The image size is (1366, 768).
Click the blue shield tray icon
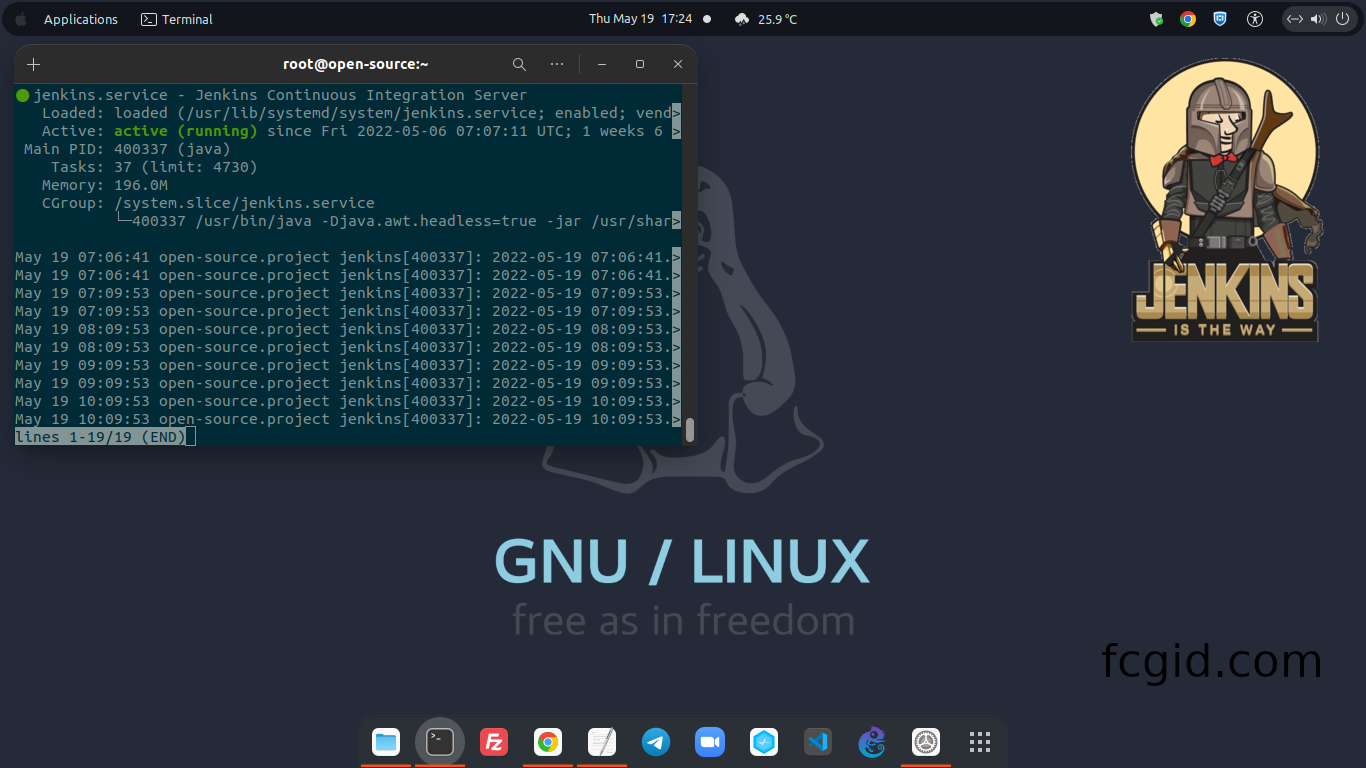click(x=1220, y=19)
